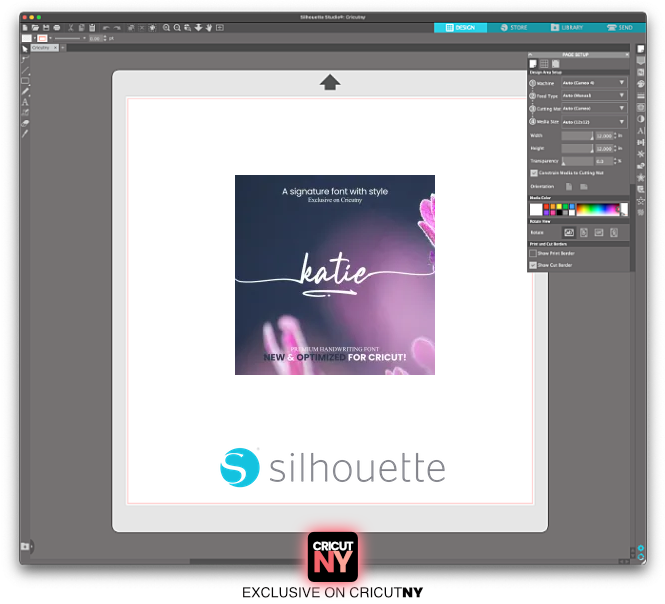
Task: Click the Height value field
Action: pos(604,148)
